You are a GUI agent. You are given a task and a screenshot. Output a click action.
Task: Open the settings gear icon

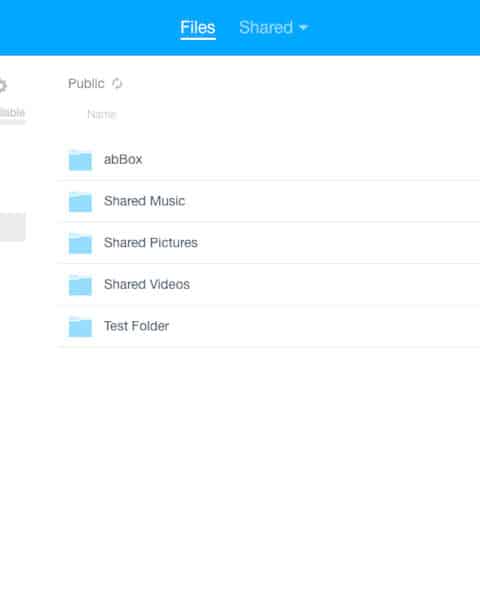(x=2, y=85)
